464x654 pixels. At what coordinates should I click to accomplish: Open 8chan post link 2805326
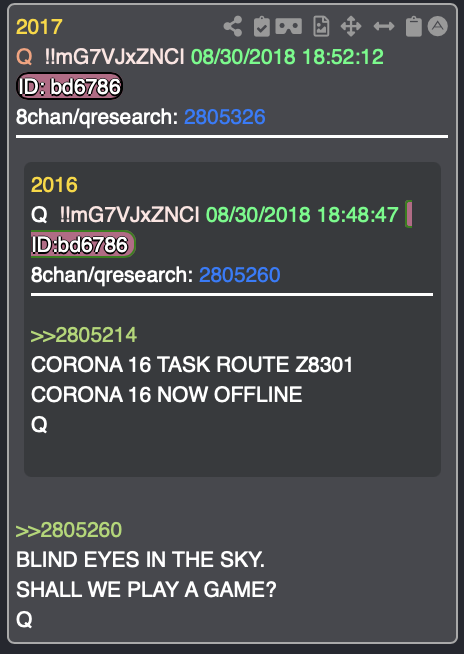click(x=225, y=117)
